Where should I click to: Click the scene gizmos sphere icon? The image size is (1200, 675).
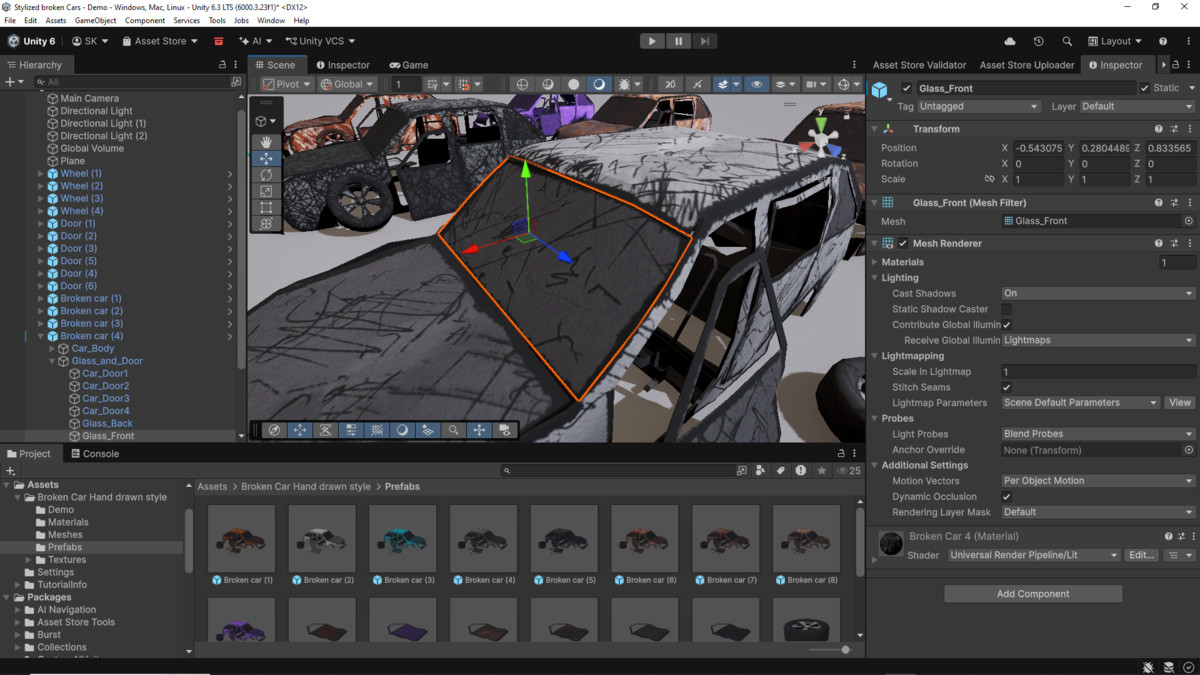pyautogui.click(x=845, y=84)
